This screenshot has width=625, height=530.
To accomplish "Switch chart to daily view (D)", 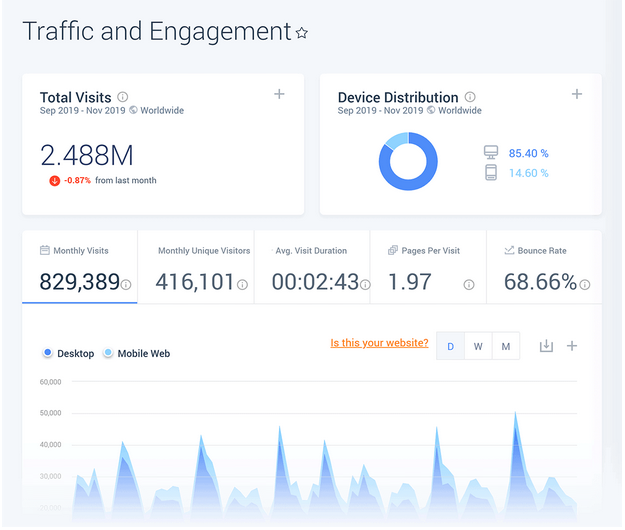I will (451, 346).
